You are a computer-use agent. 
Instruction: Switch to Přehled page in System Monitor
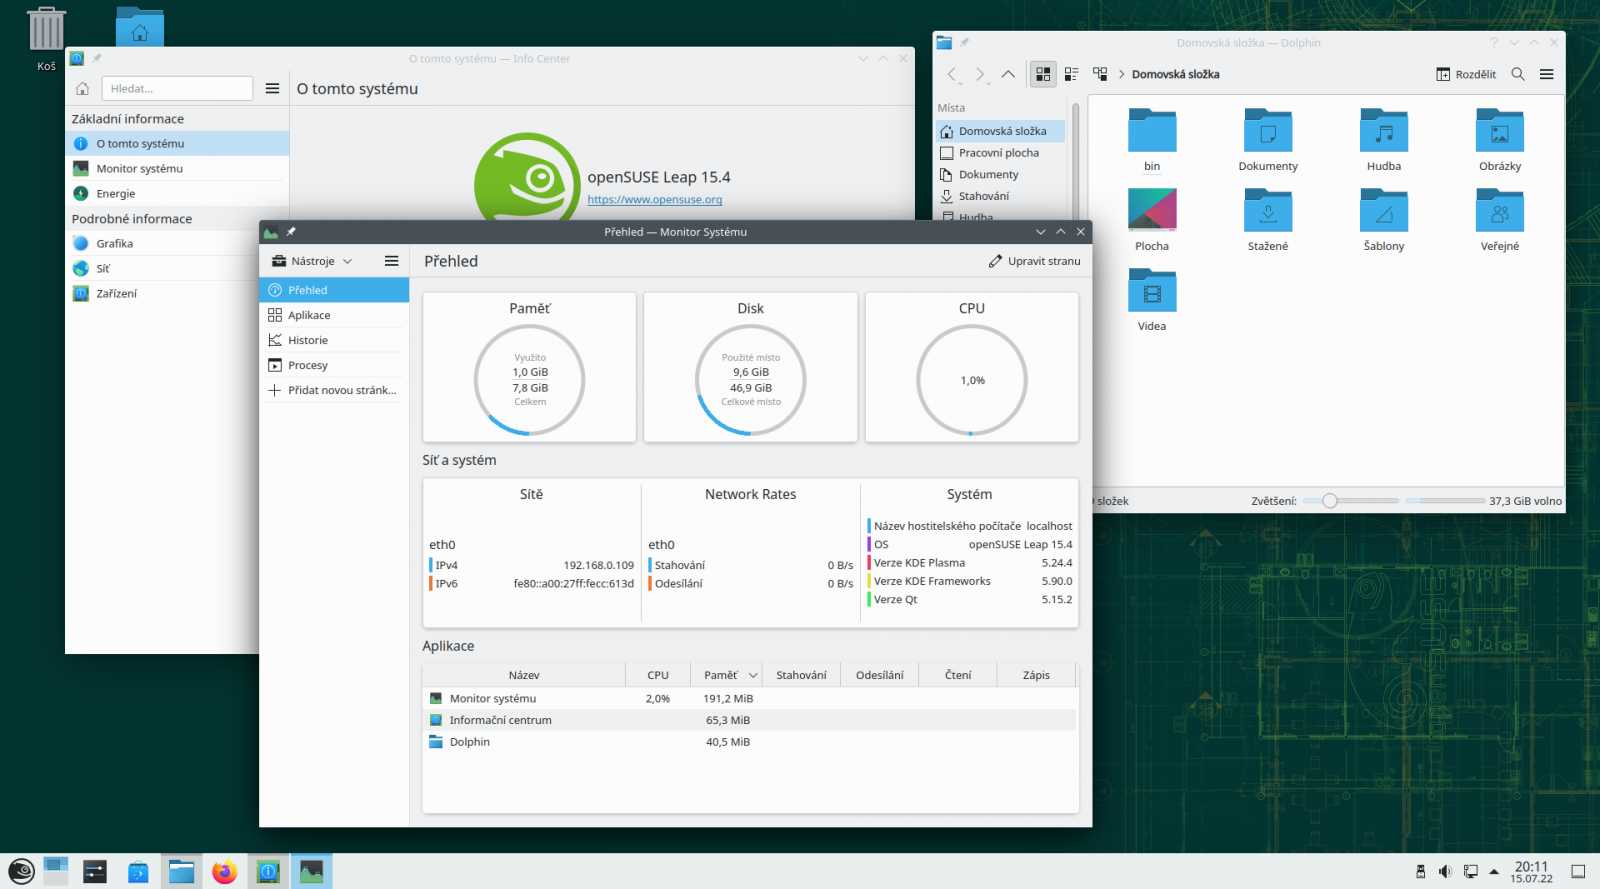coord(334,290)
